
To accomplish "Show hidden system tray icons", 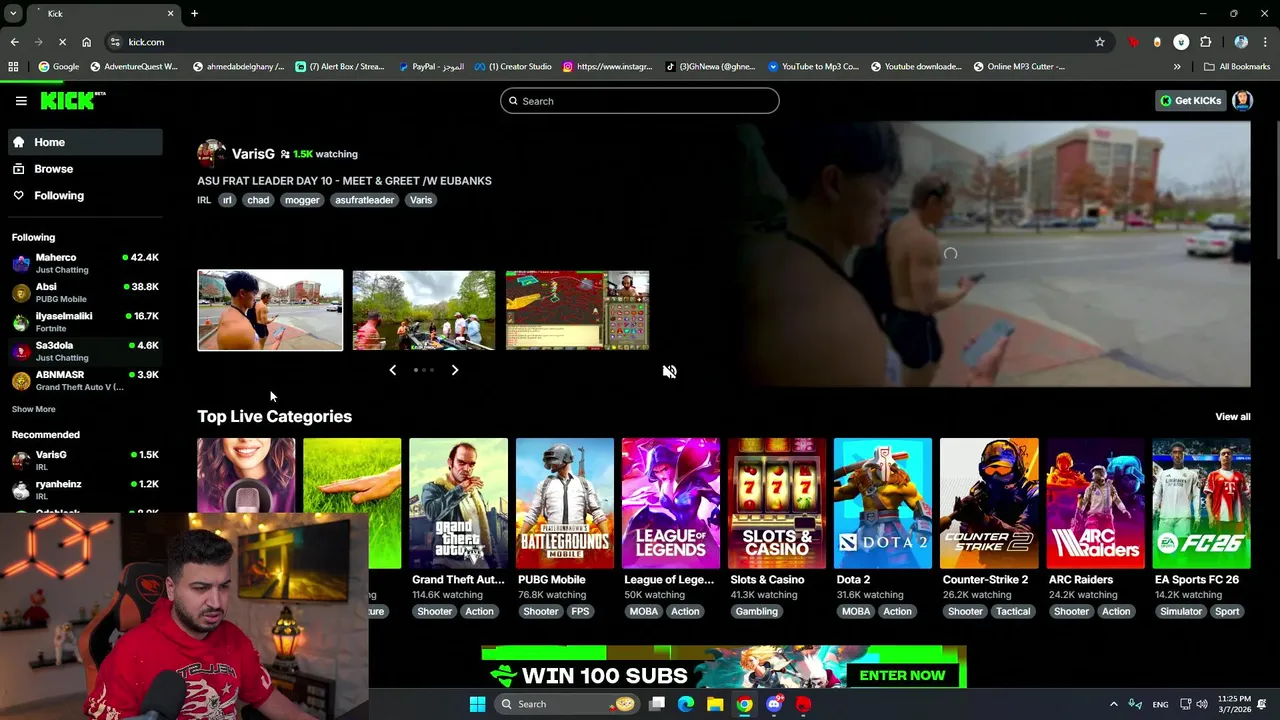I will (x=1113, y=704).
